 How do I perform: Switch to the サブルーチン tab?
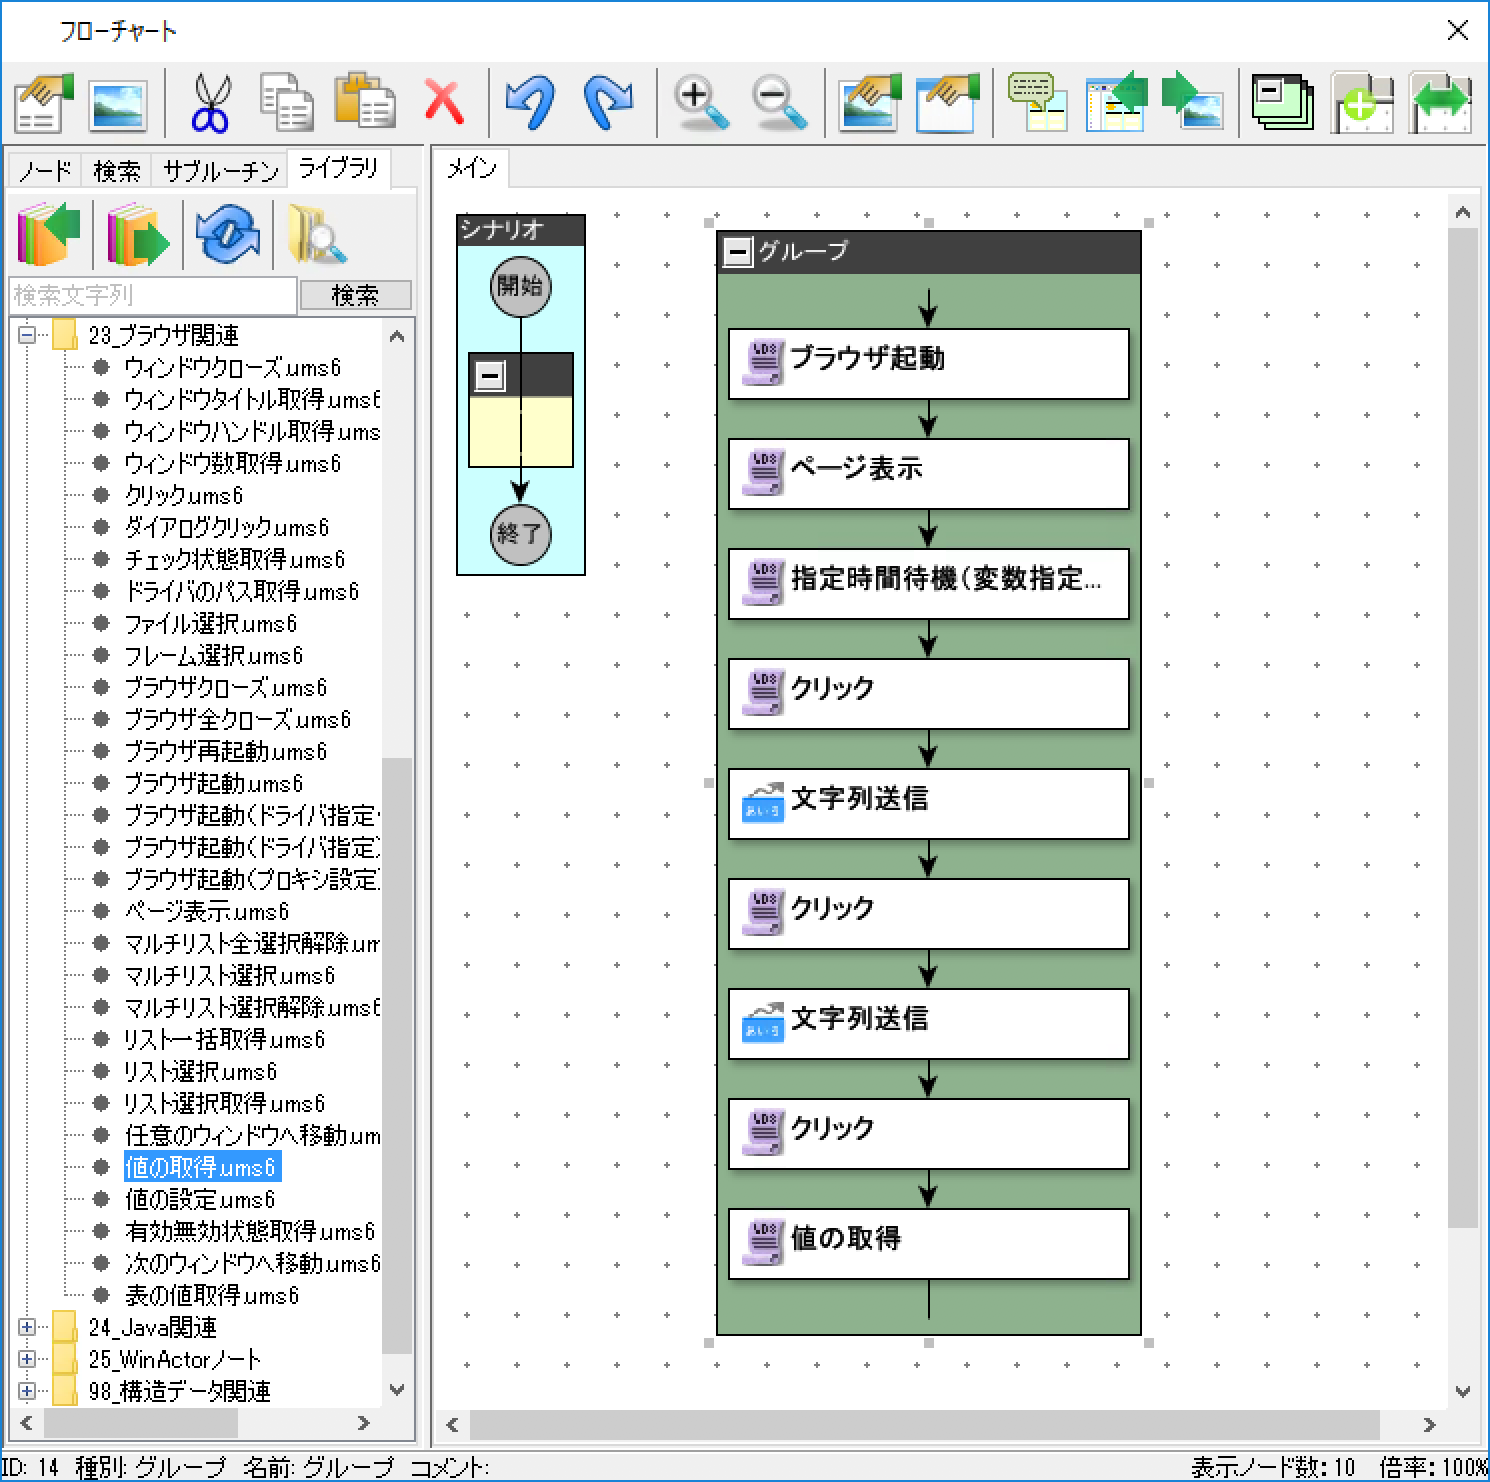tap(220, 171)
